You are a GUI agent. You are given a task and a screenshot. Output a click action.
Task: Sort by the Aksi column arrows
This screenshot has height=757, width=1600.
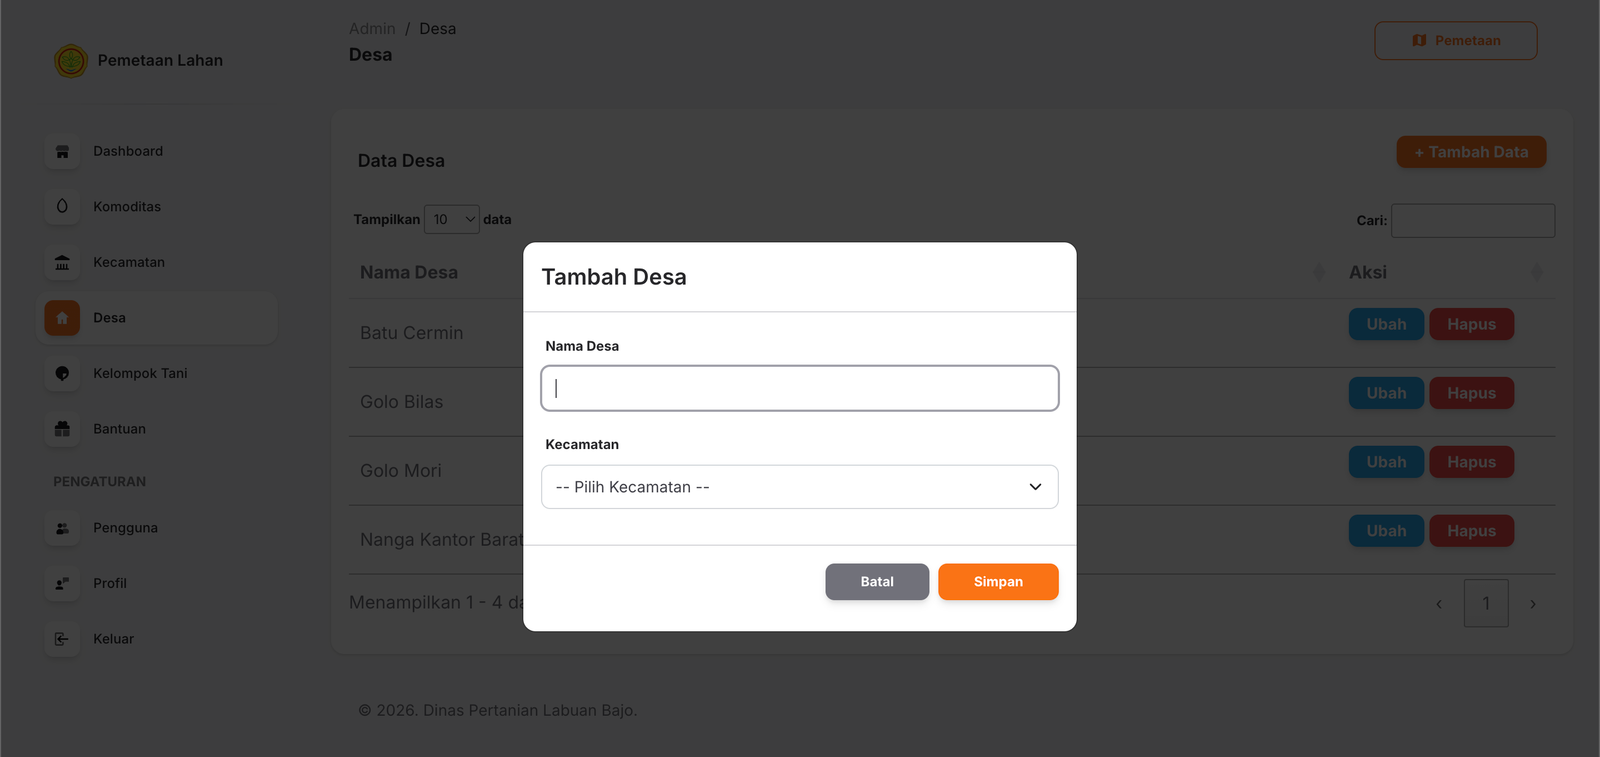[x=1537, y=272]
